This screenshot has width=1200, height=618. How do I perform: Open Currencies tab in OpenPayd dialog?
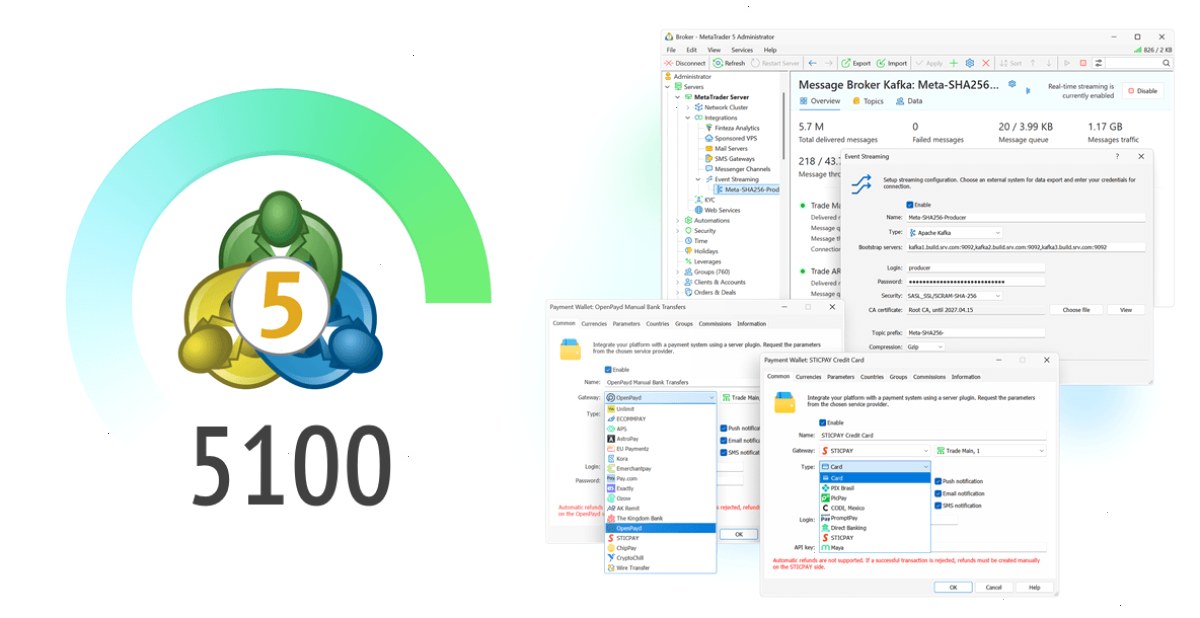594,324
